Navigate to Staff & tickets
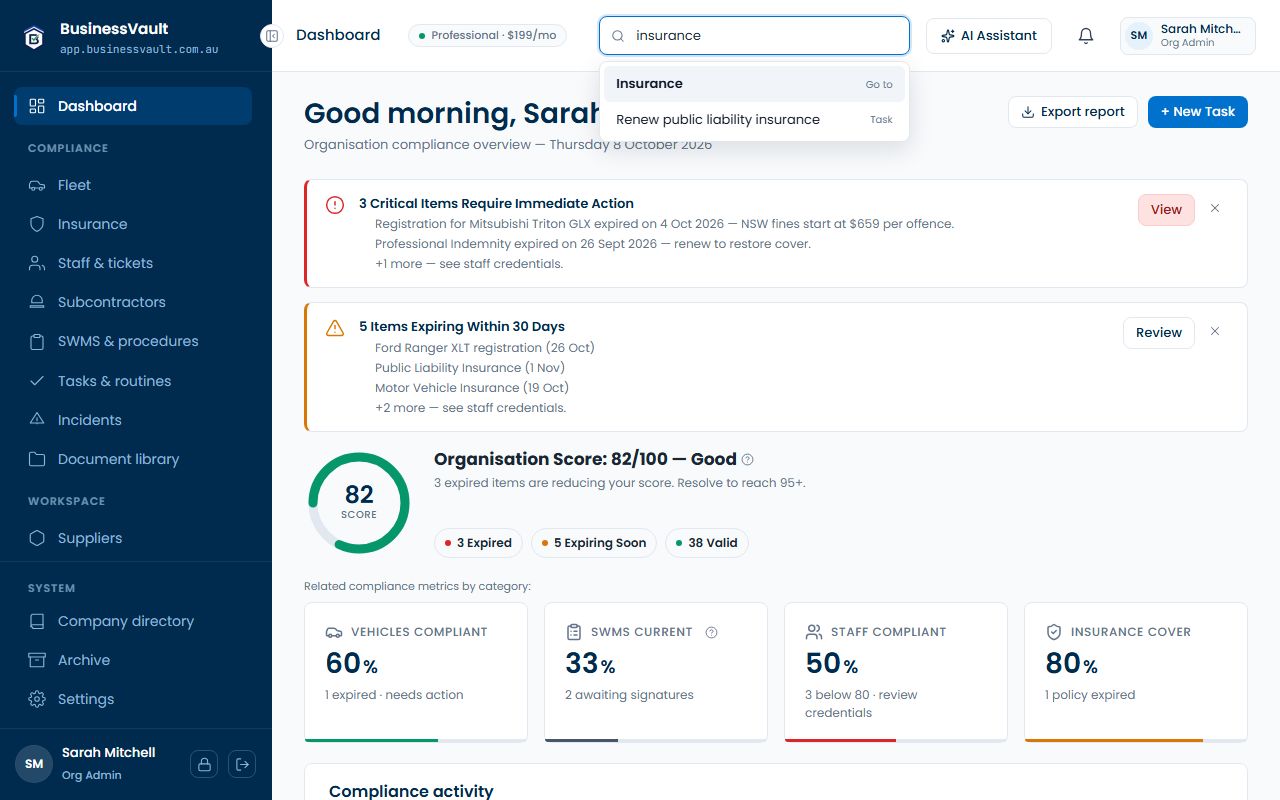This screenshot has height=800, width=1280. point(133,263)
